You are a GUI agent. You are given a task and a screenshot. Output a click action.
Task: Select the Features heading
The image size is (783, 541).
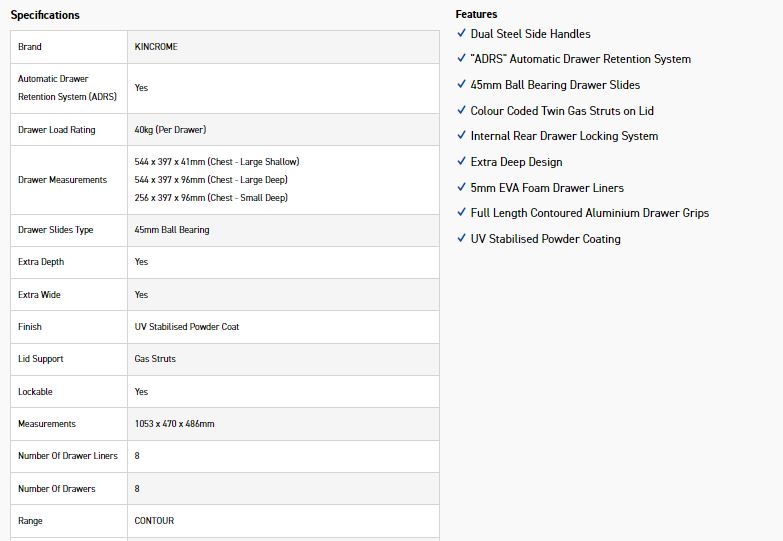(476, 14)
